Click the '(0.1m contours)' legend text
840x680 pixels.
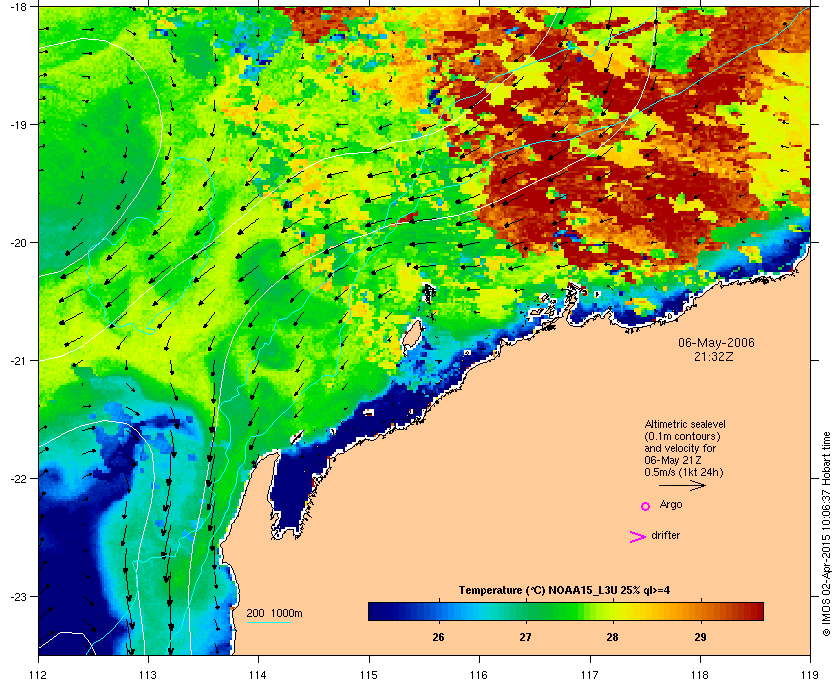682,436
